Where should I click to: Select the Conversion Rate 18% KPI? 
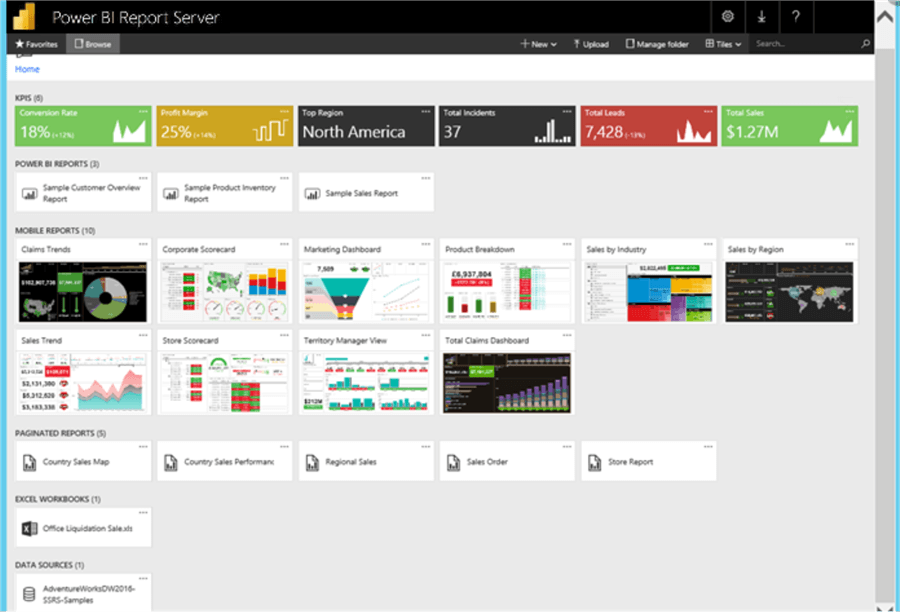click(x=83, y=126)
